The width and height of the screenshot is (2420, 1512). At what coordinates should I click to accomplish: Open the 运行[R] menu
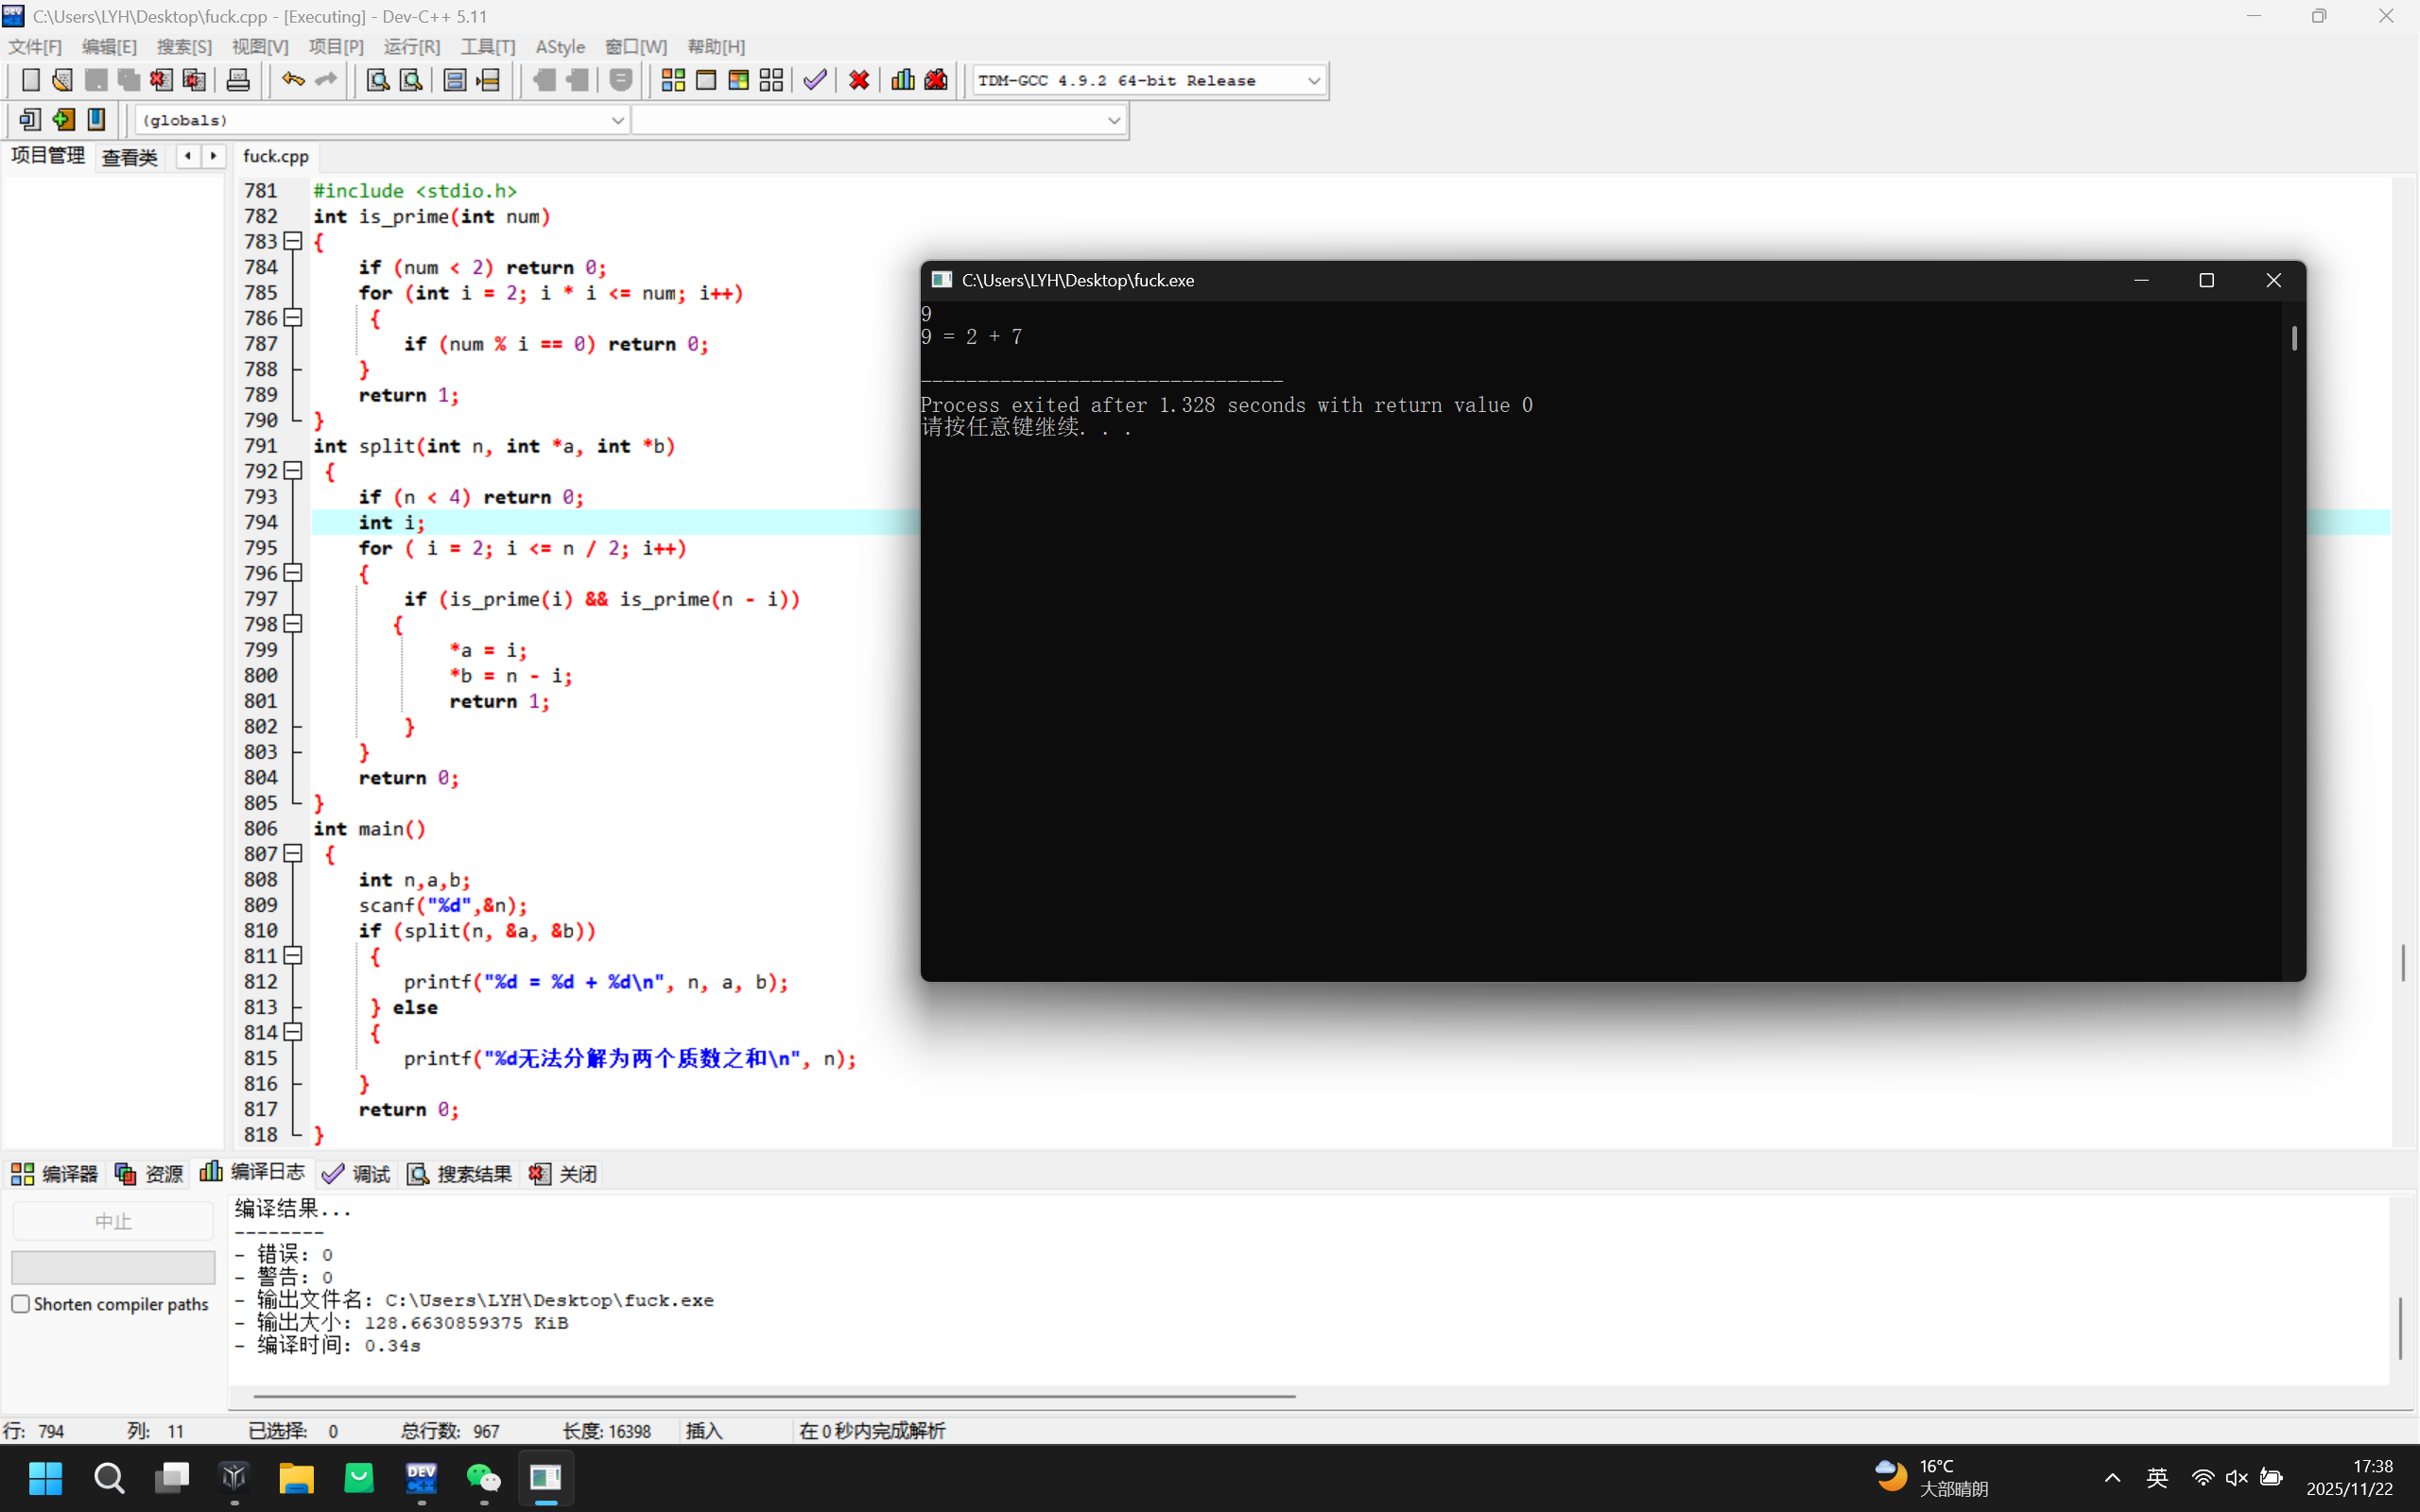click(x=411, y=47)
